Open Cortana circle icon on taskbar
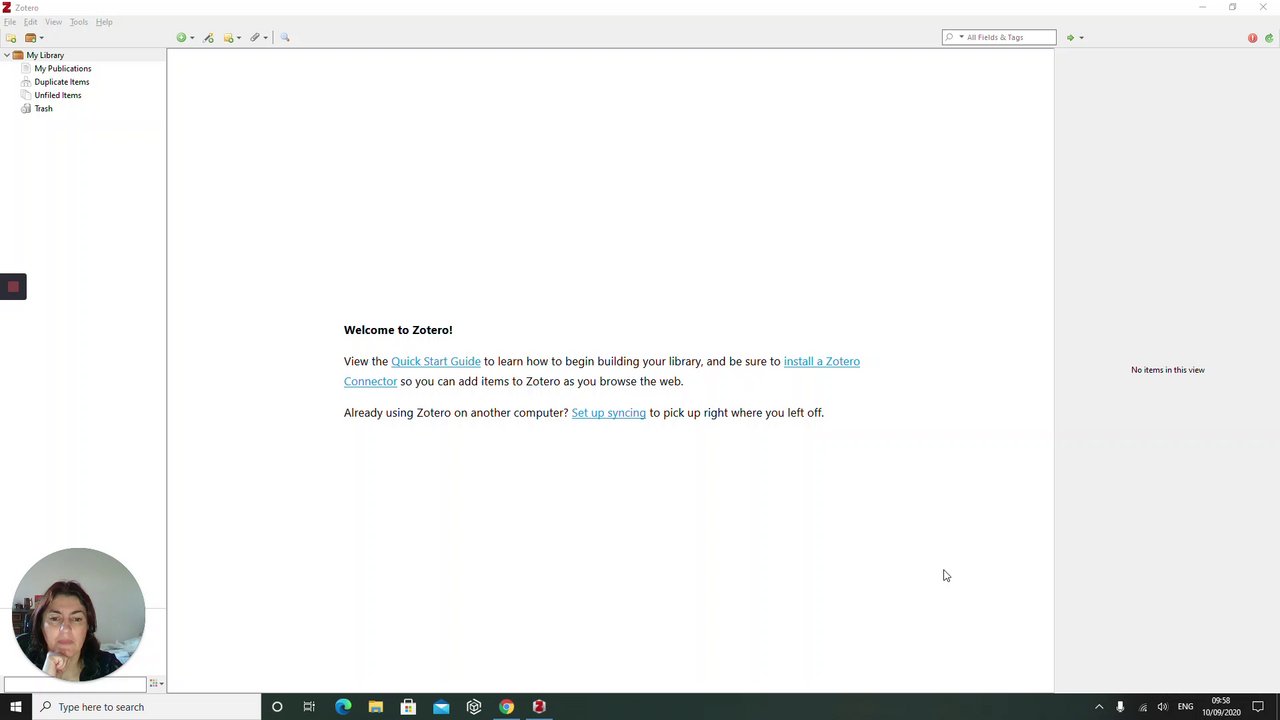Screen dimensions: 1280x720 277,707
